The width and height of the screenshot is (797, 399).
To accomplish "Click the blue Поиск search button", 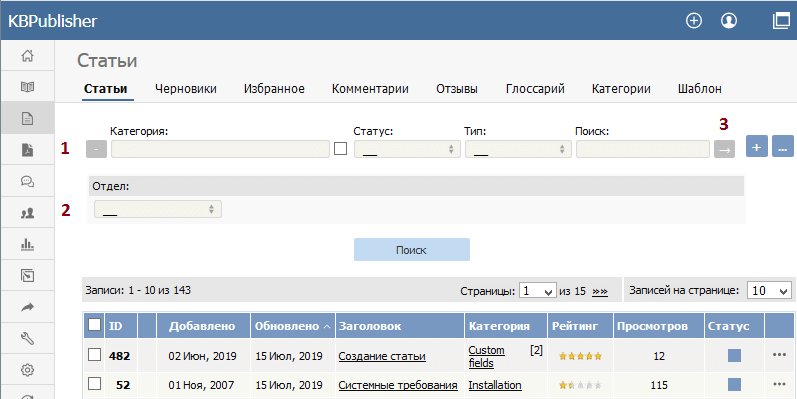I will click(412, 250).
